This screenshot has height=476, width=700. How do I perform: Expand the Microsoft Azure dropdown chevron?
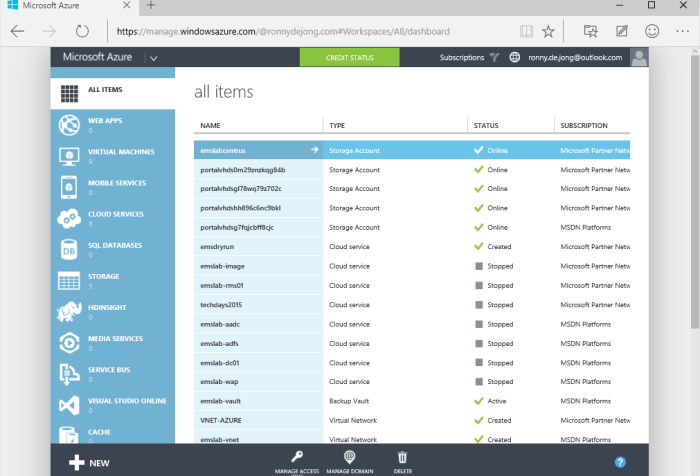[x=155, y=58]
